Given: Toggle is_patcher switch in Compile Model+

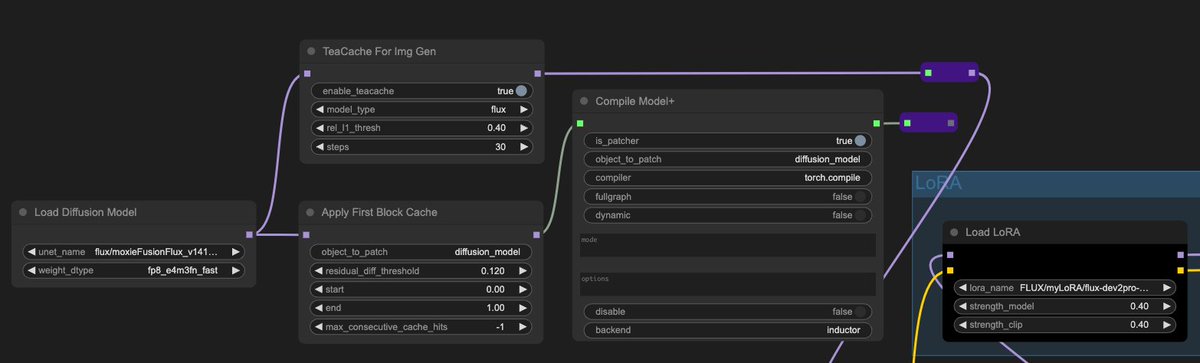Looking at the screenshot, I should click(x=860, y=141).
